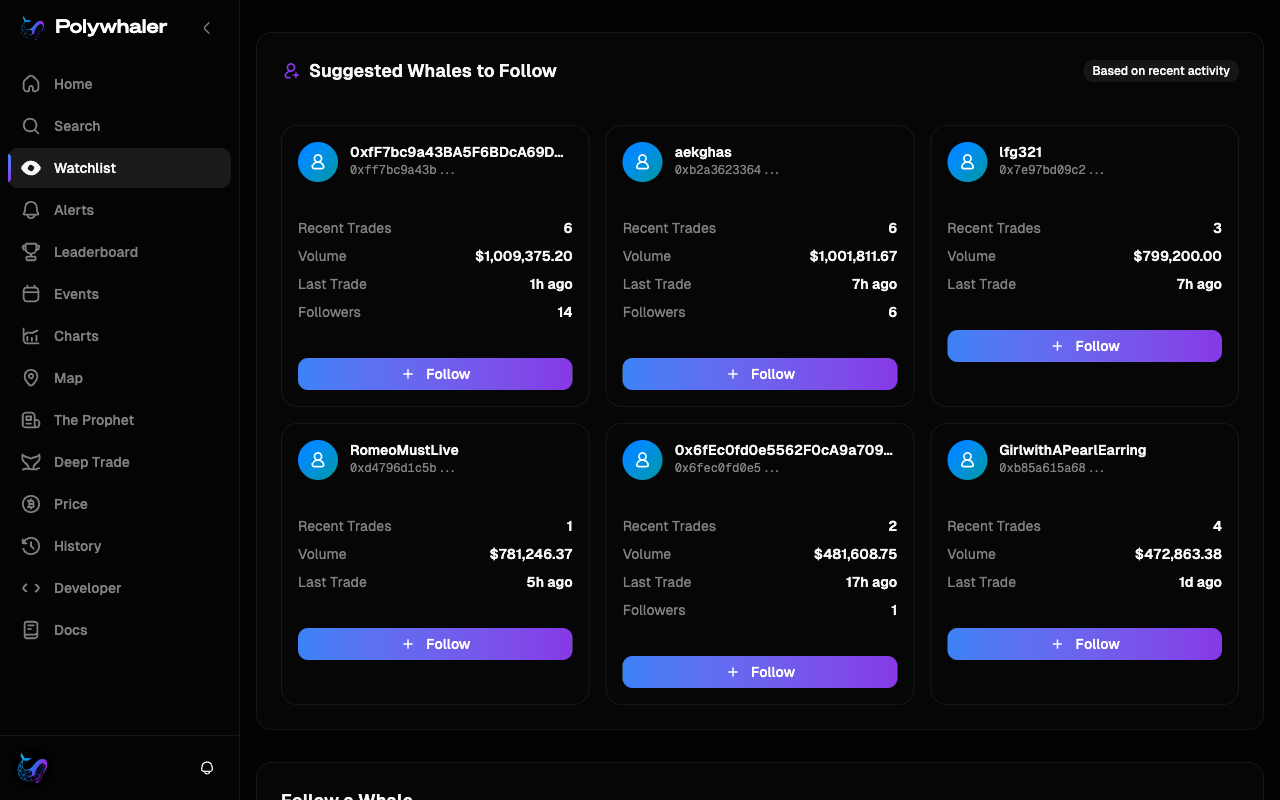This screenshot has height=800, width=1280.
Task: Open the Home menu item
Action: [119, 84]
